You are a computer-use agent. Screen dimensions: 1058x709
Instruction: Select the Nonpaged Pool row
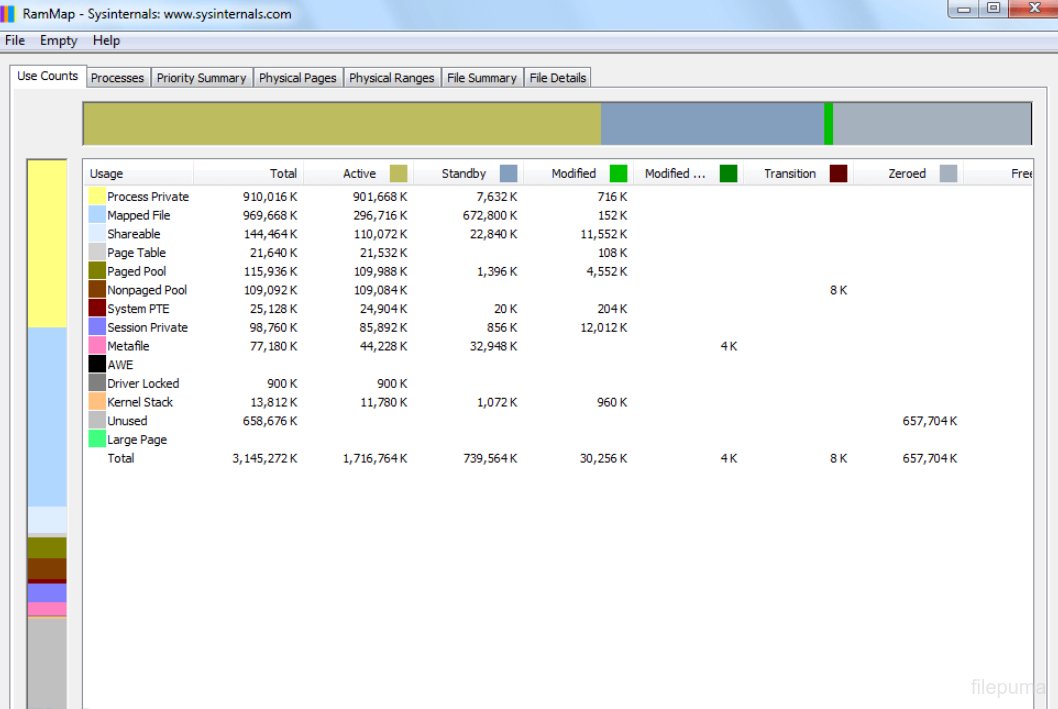point(145,289)
